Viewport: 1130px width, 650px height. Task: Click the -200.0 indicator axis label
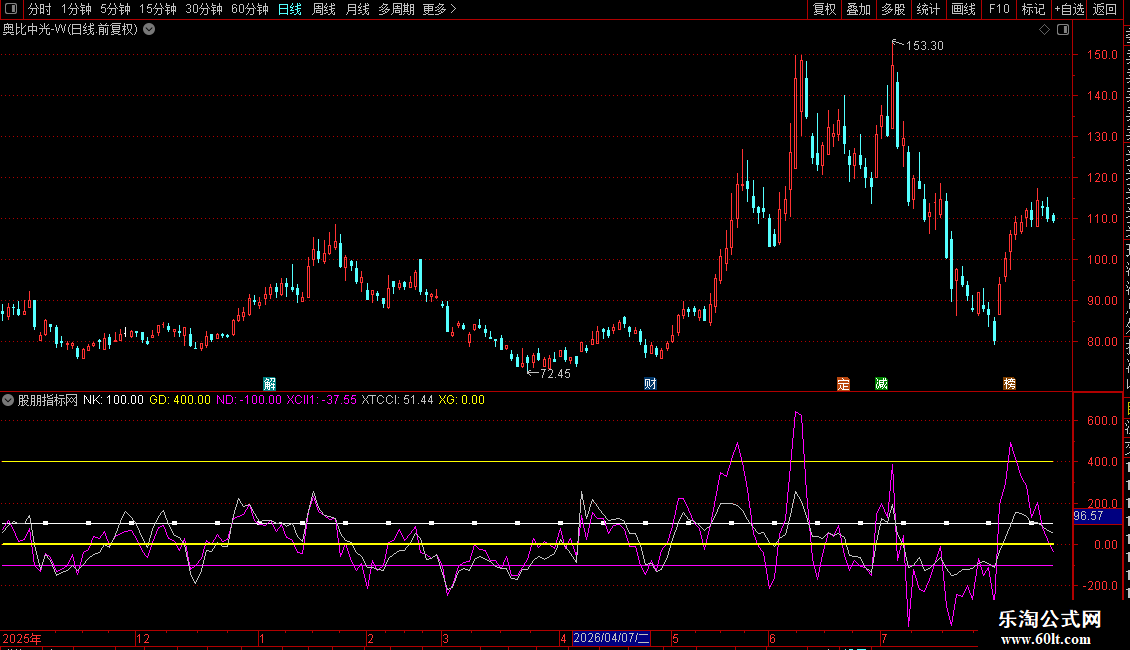tap(1100, 586)
